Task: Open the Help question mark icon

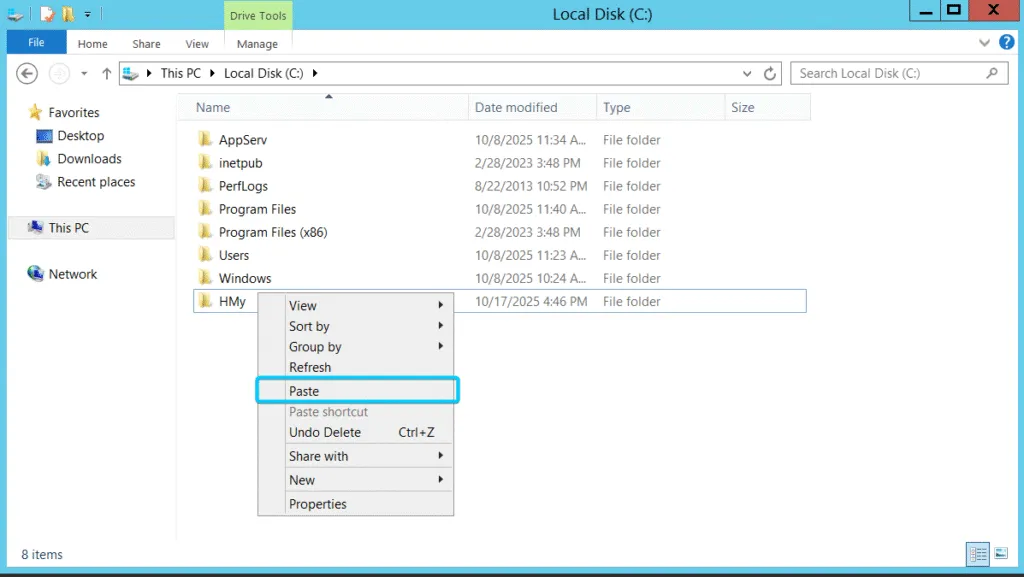Action: pyautogui.click(x=1006, y=43)
